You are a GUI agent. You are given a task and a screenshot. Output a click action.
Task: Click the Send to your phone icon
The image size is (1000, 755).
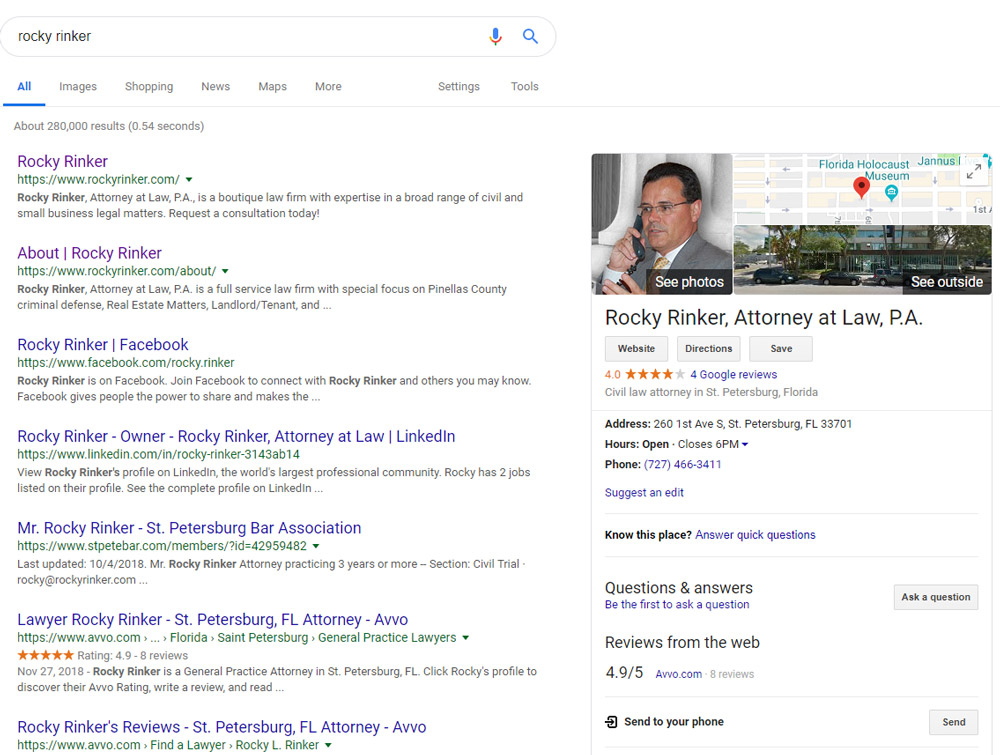tap(611, 722)
